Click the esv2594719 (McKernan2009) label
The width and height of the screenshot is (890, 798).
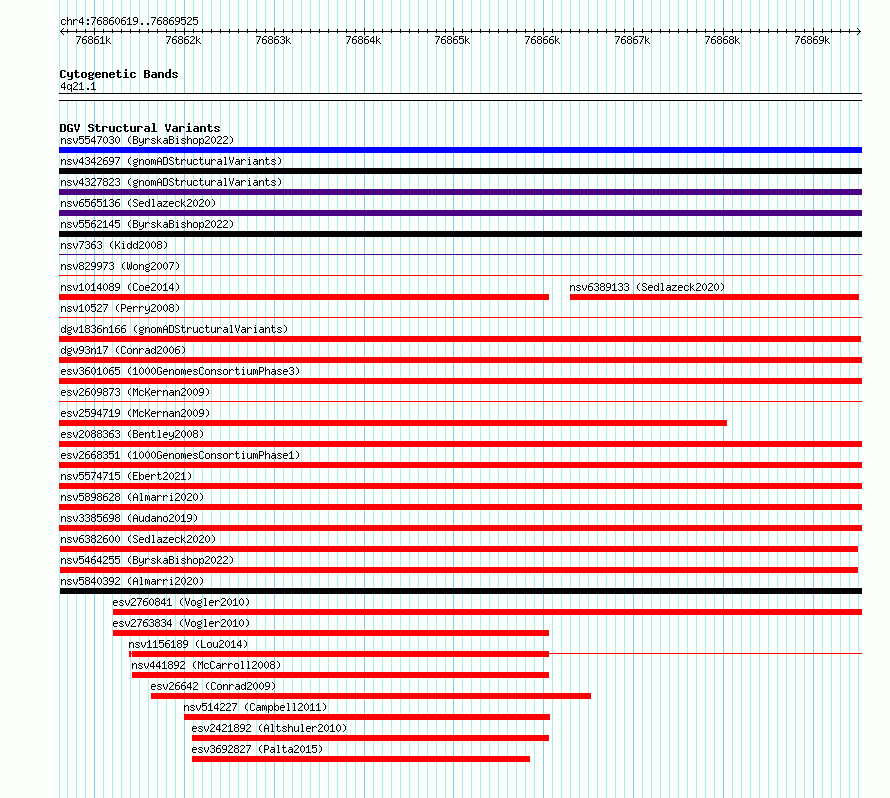pyautogui.click(x=135, y=413)
